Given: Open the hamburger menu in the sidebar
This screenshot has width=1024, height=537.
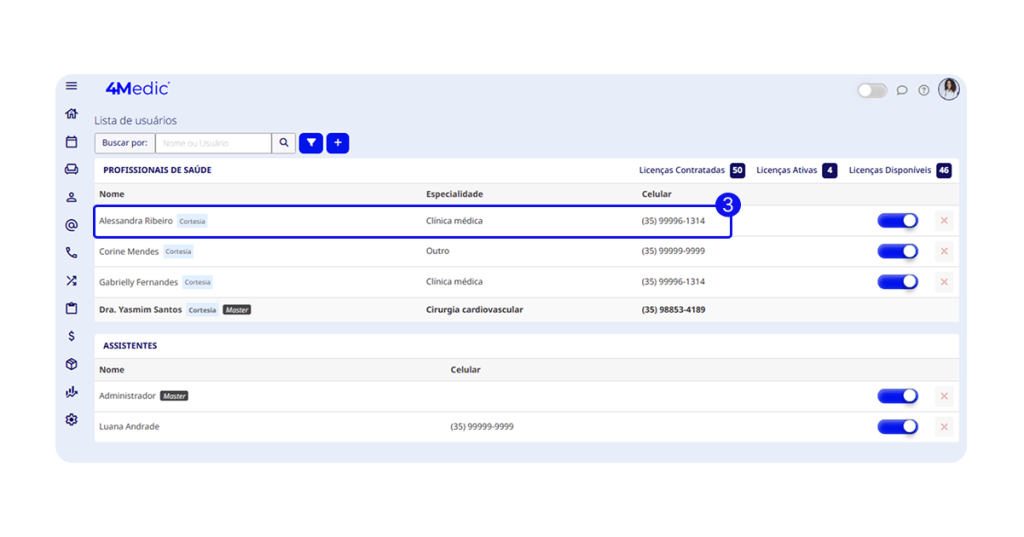Looking at the screenshot, I should (x=71, y=86).
